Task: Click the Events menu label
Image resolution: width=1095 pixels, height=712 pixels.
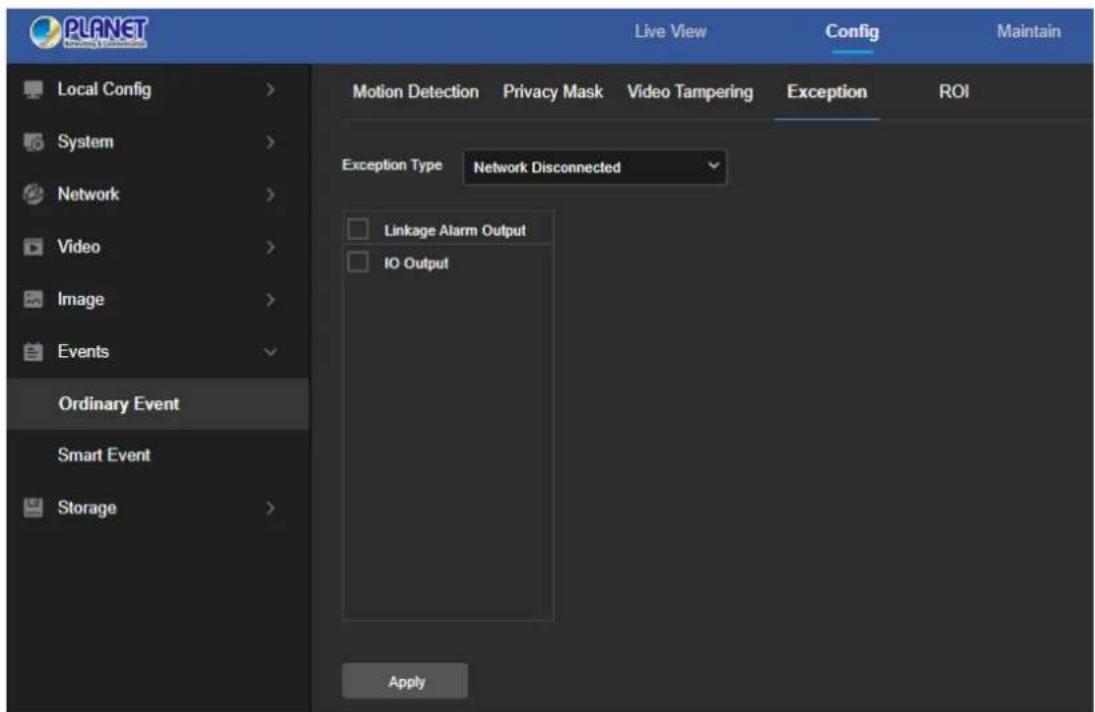Action: (83, 351)
